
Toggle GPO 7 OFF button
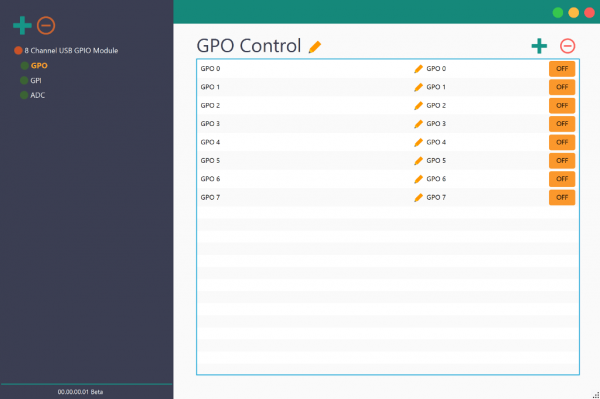[562, 197]
